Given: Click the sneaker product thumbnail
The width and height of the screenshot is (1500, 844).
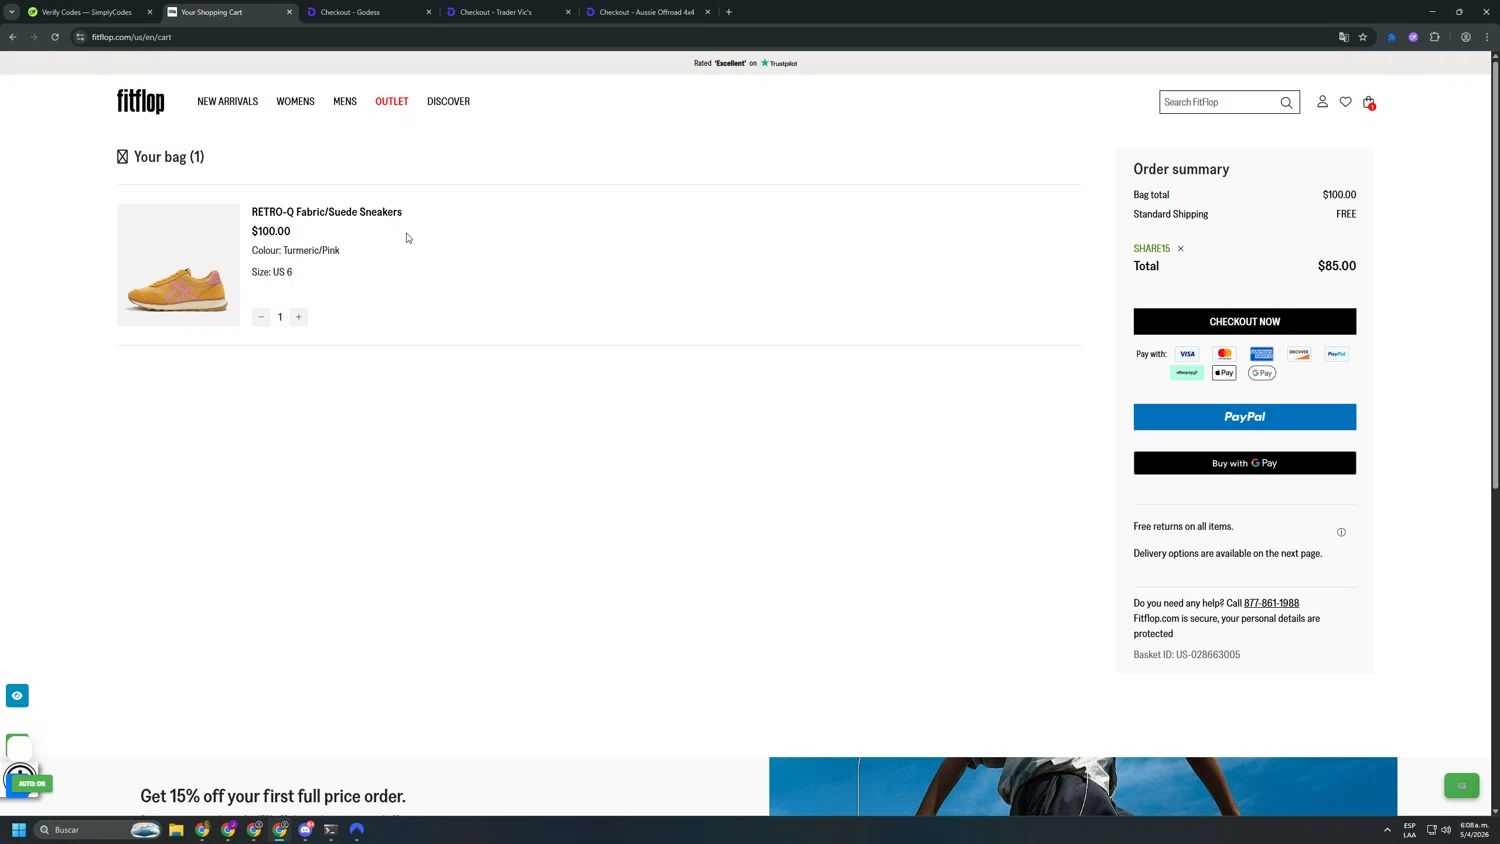Looking at the screenshot, I should 178,265.
